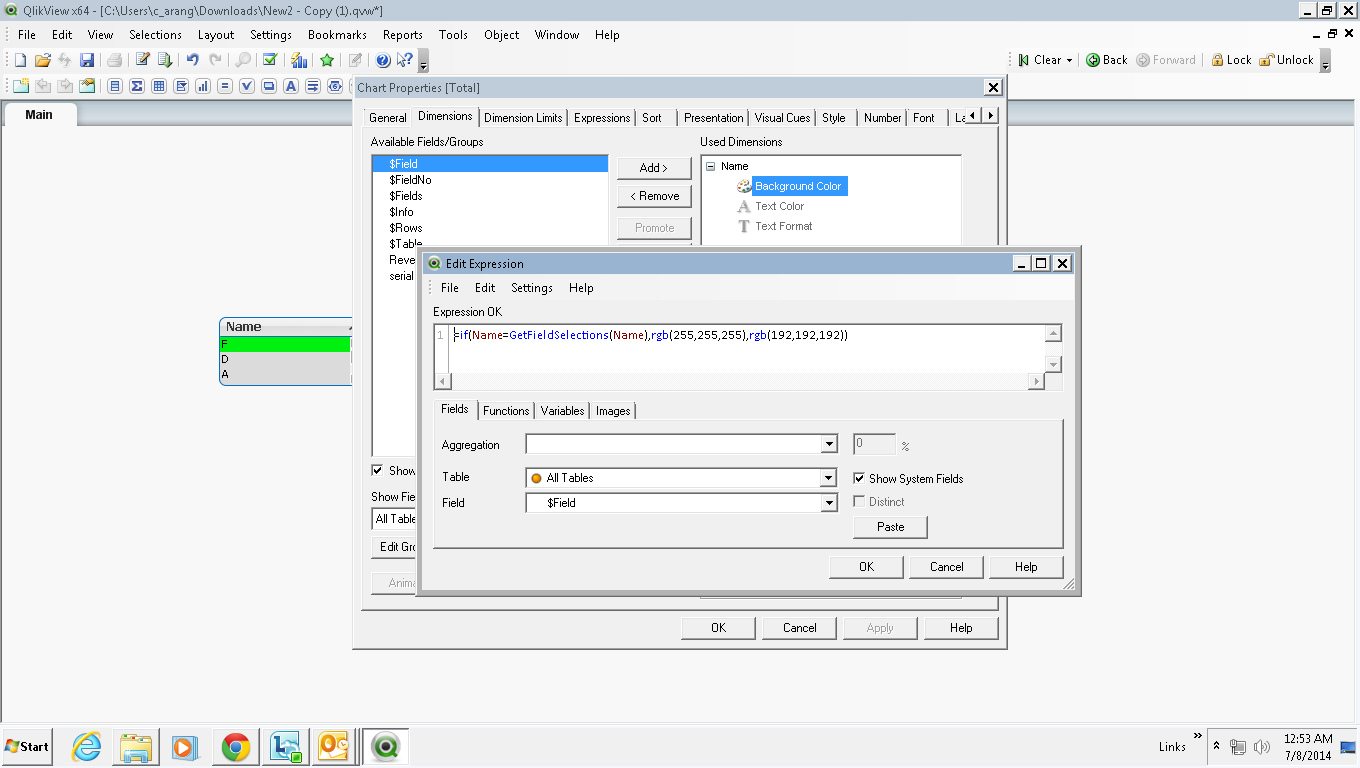Open the Expressions tab in Chart Properties
1360x768 pixels.
601,118
